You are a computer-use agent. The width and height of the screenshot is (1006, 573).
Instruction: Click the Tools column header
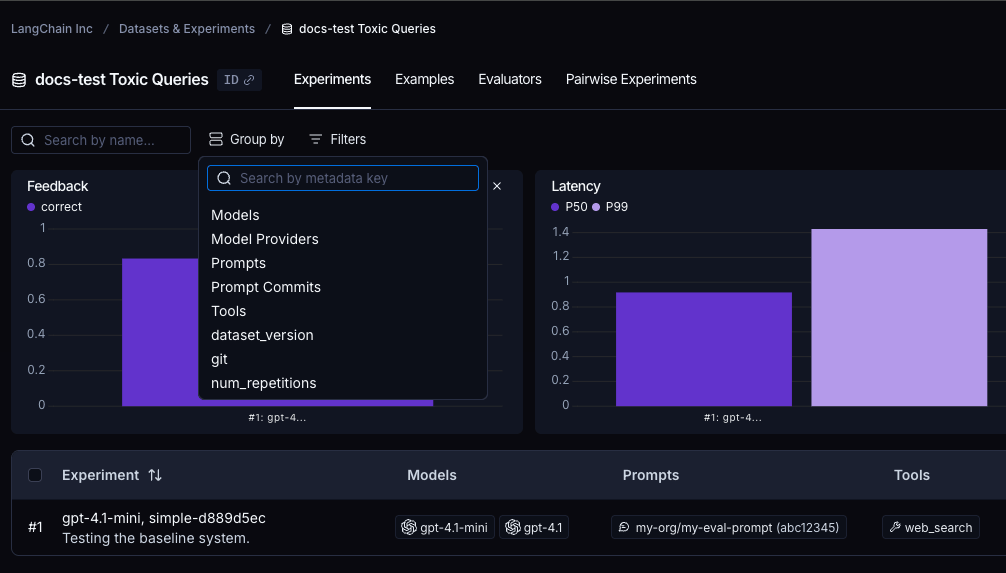point(912,475)
